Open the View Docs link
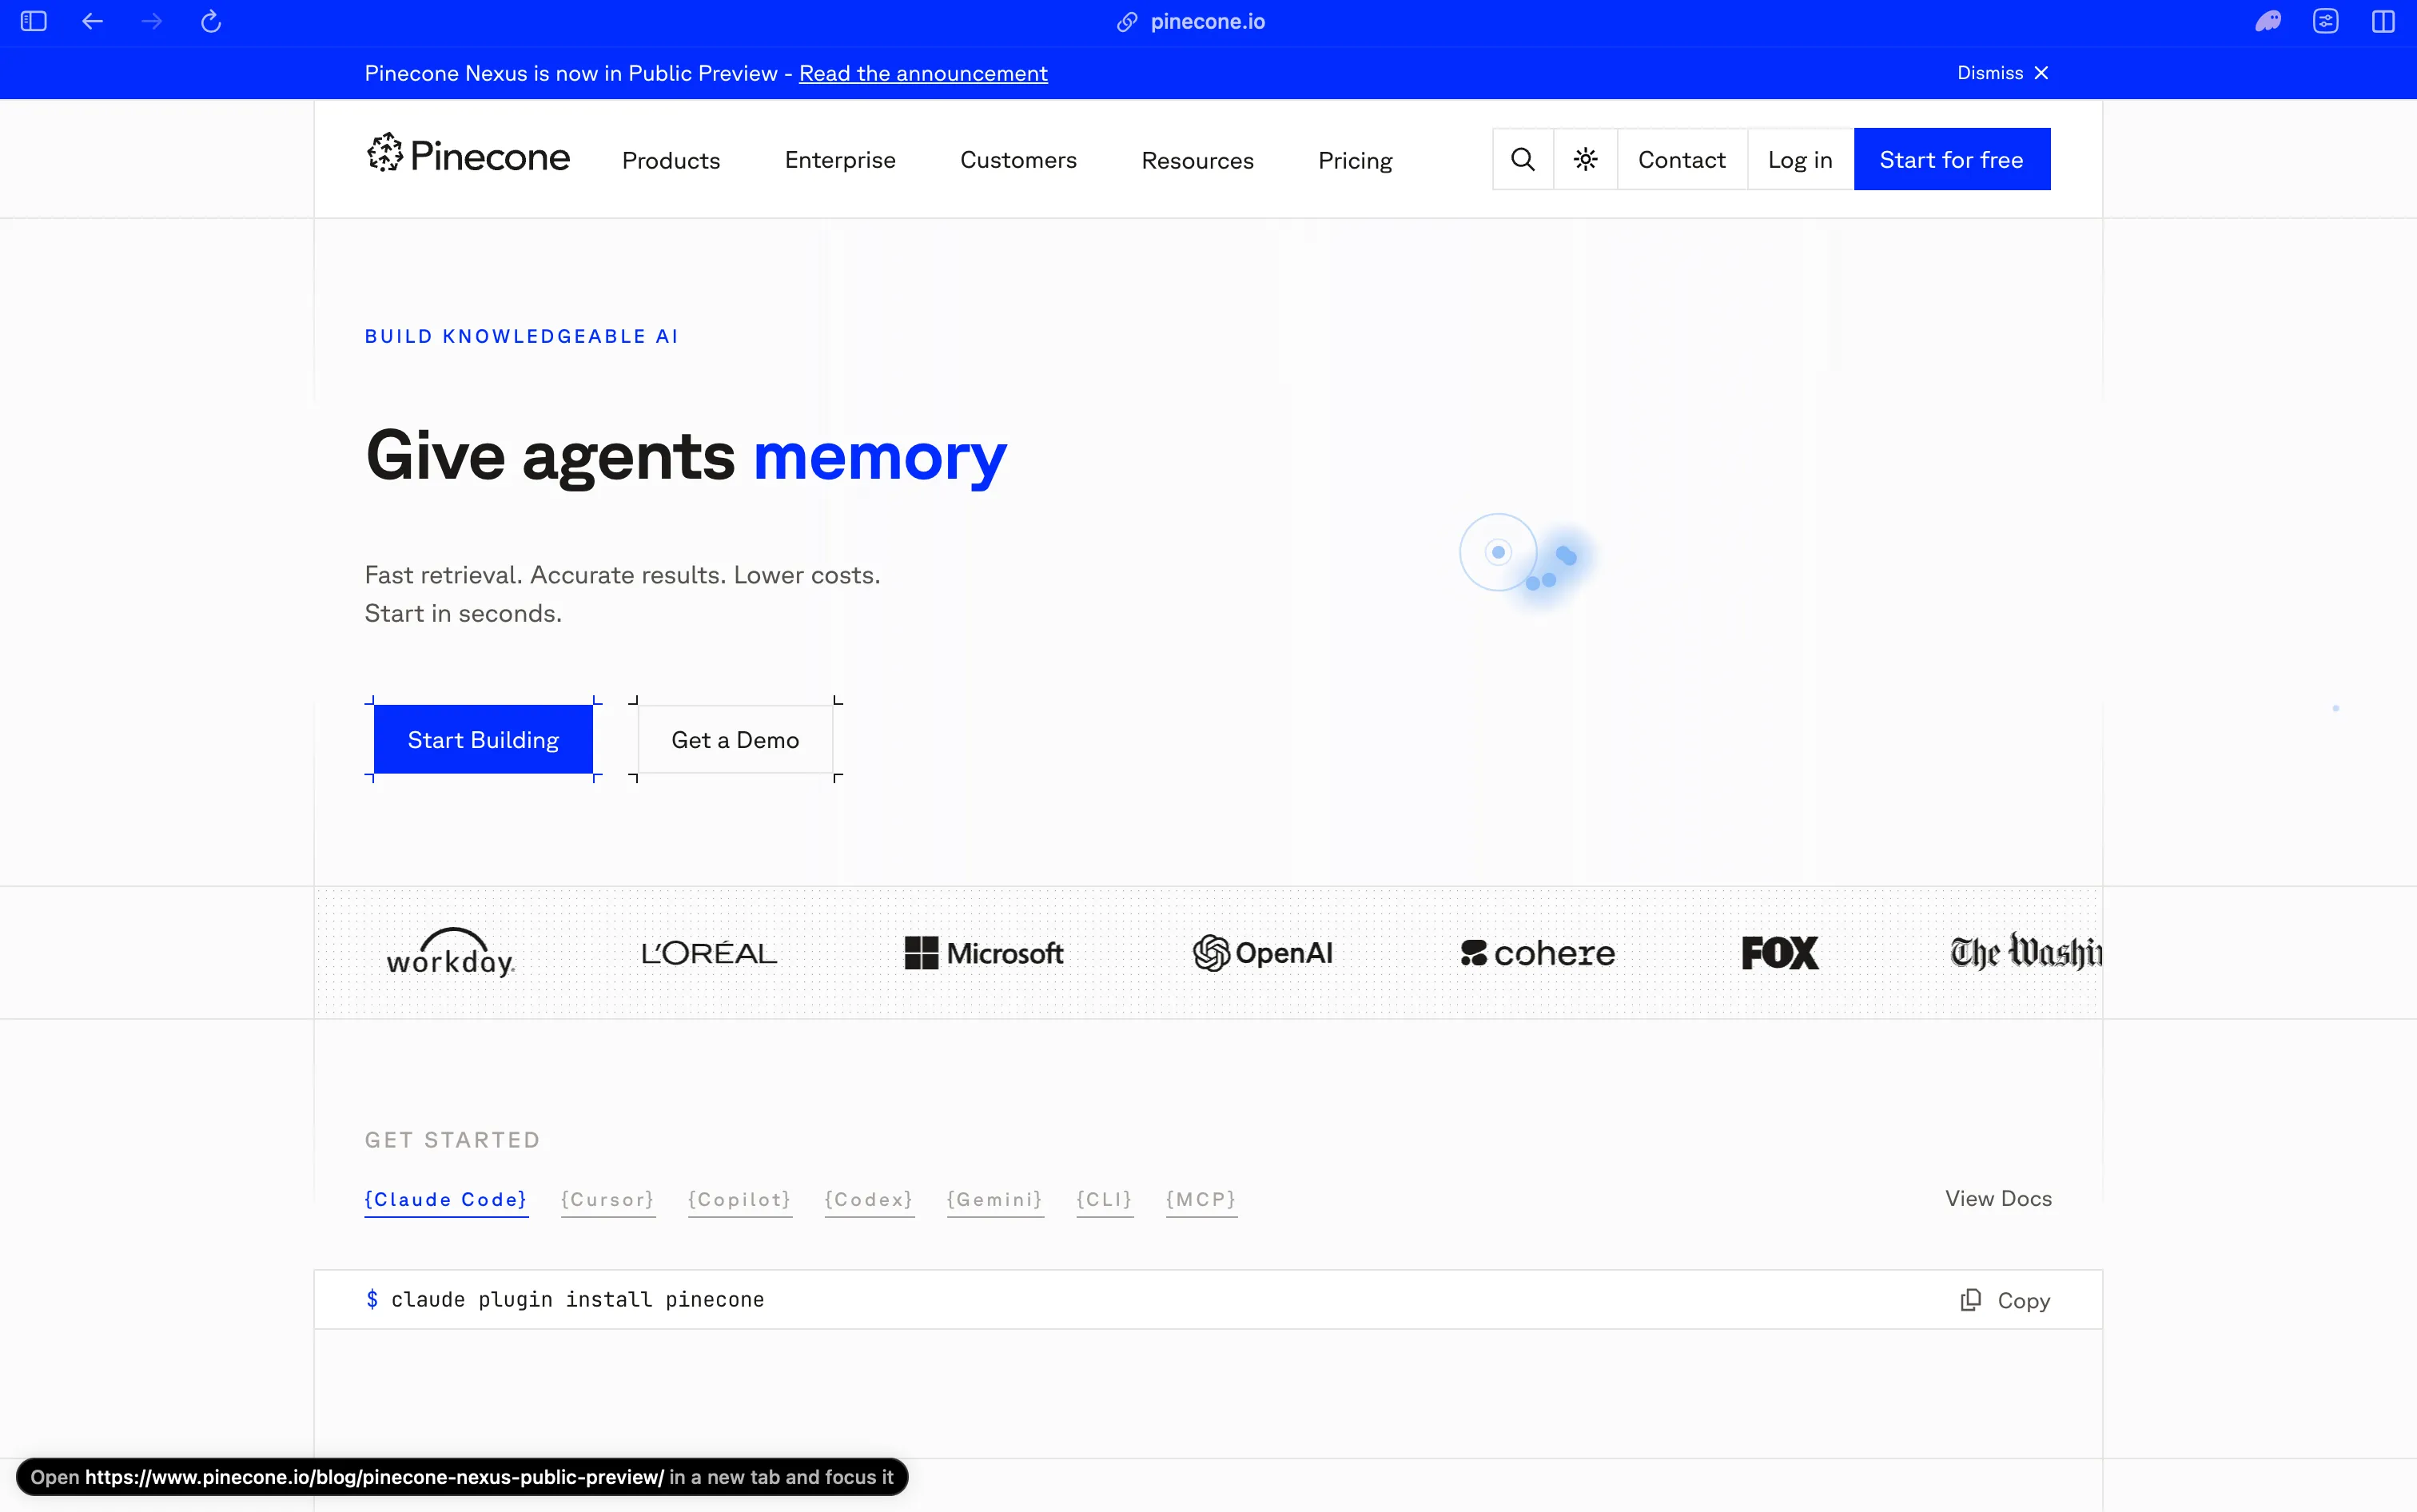The width and height of the screenshot is (2417, 1512). coord(1998,1198)
